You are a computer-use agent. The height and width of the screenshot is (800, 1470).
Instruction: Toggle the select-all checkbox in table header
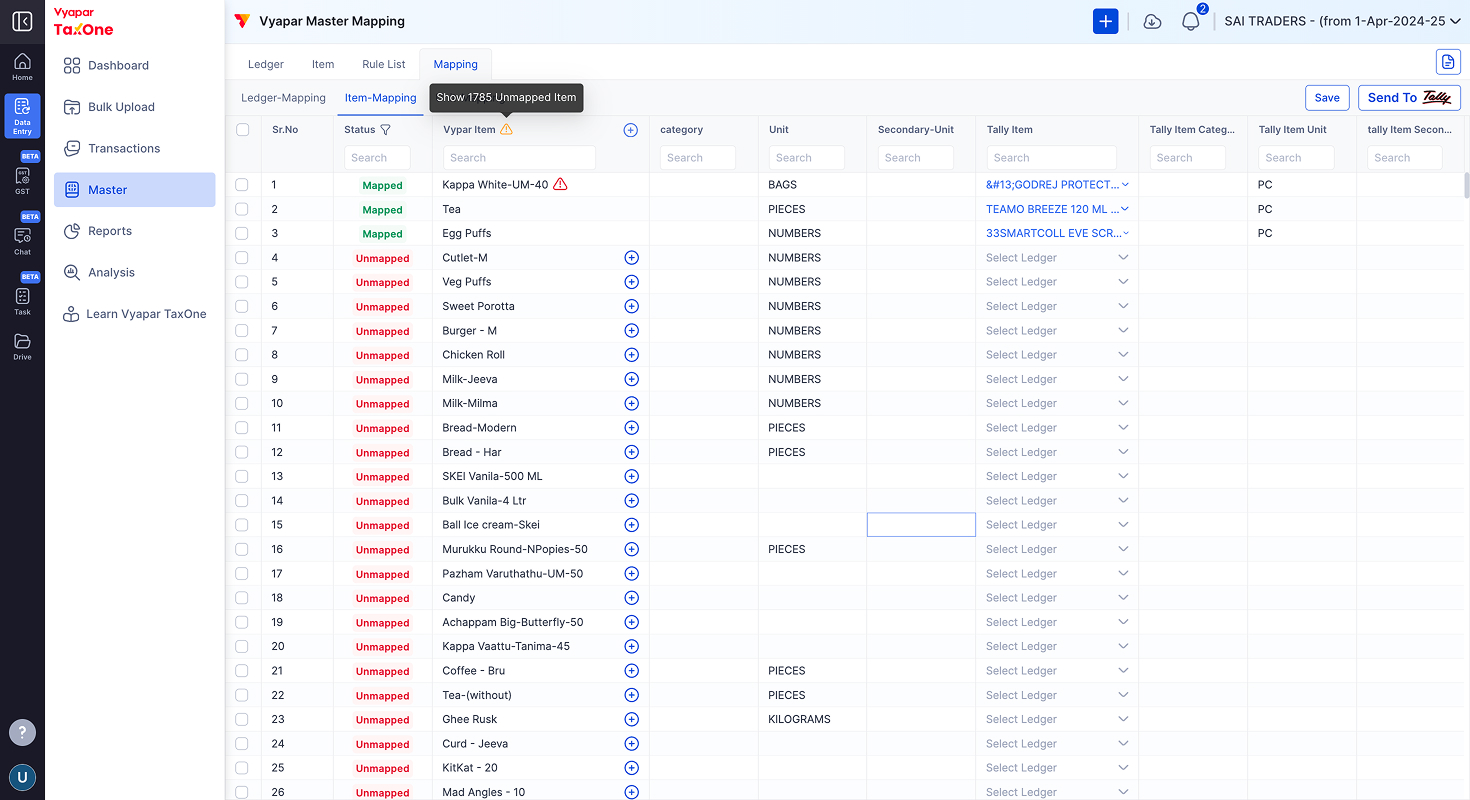tap(242, 130)
